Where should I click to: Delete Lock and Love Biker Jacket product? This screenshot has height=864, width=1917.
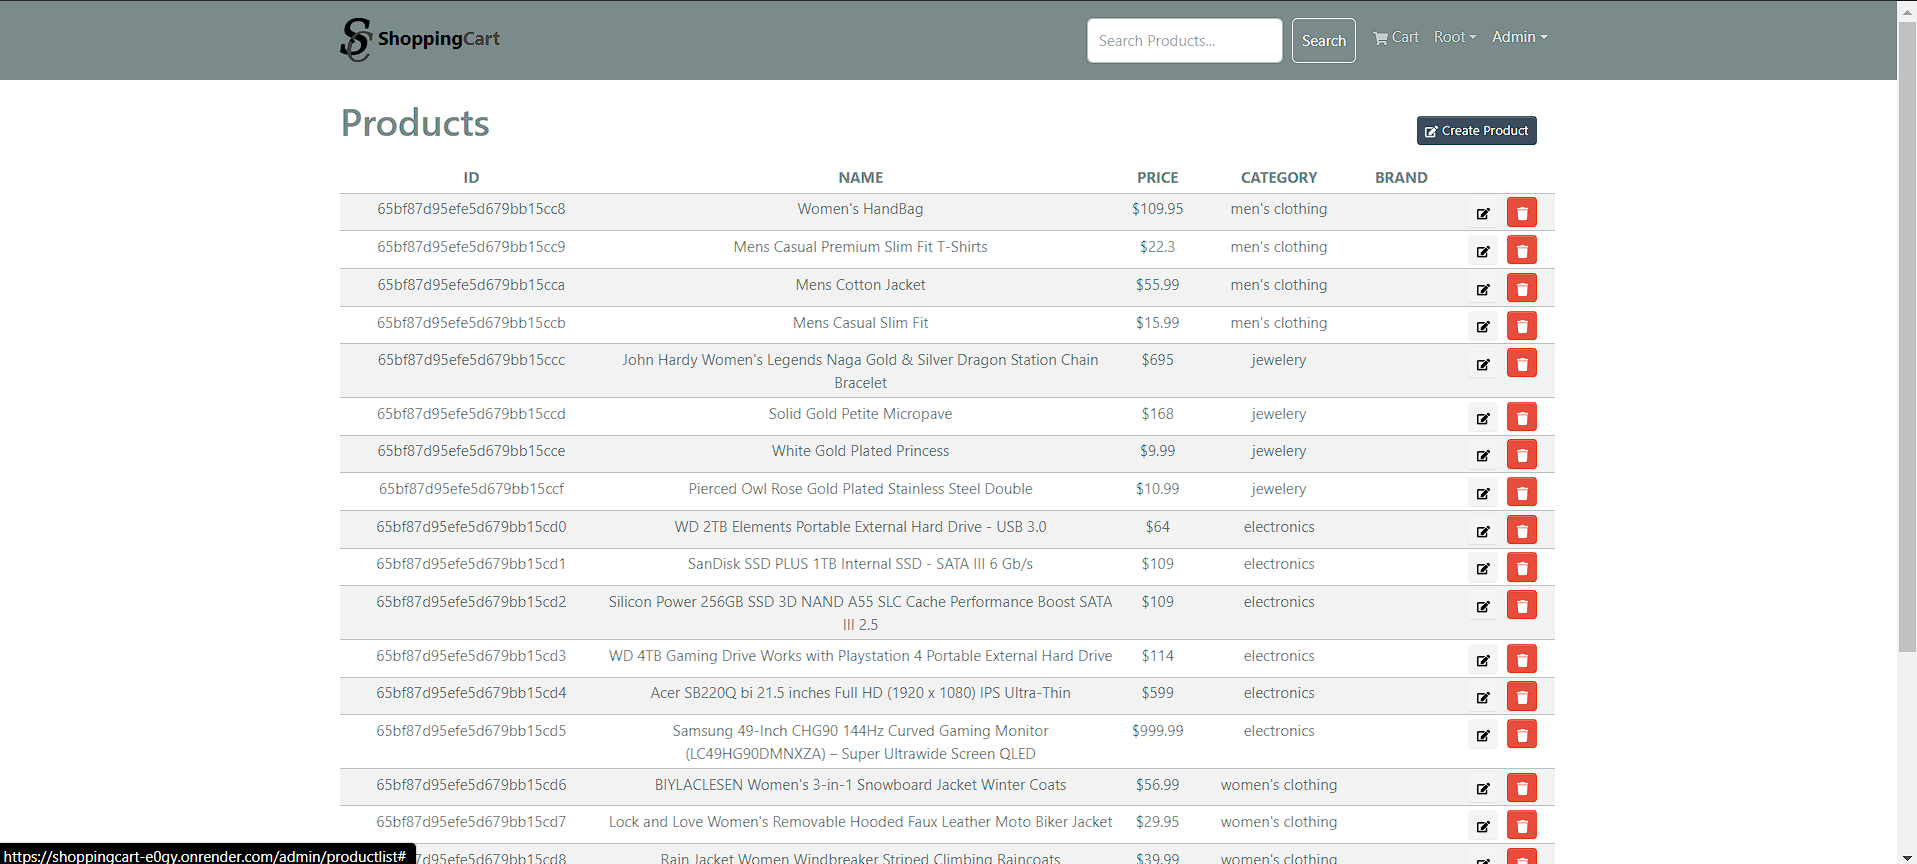(1521, 826)
